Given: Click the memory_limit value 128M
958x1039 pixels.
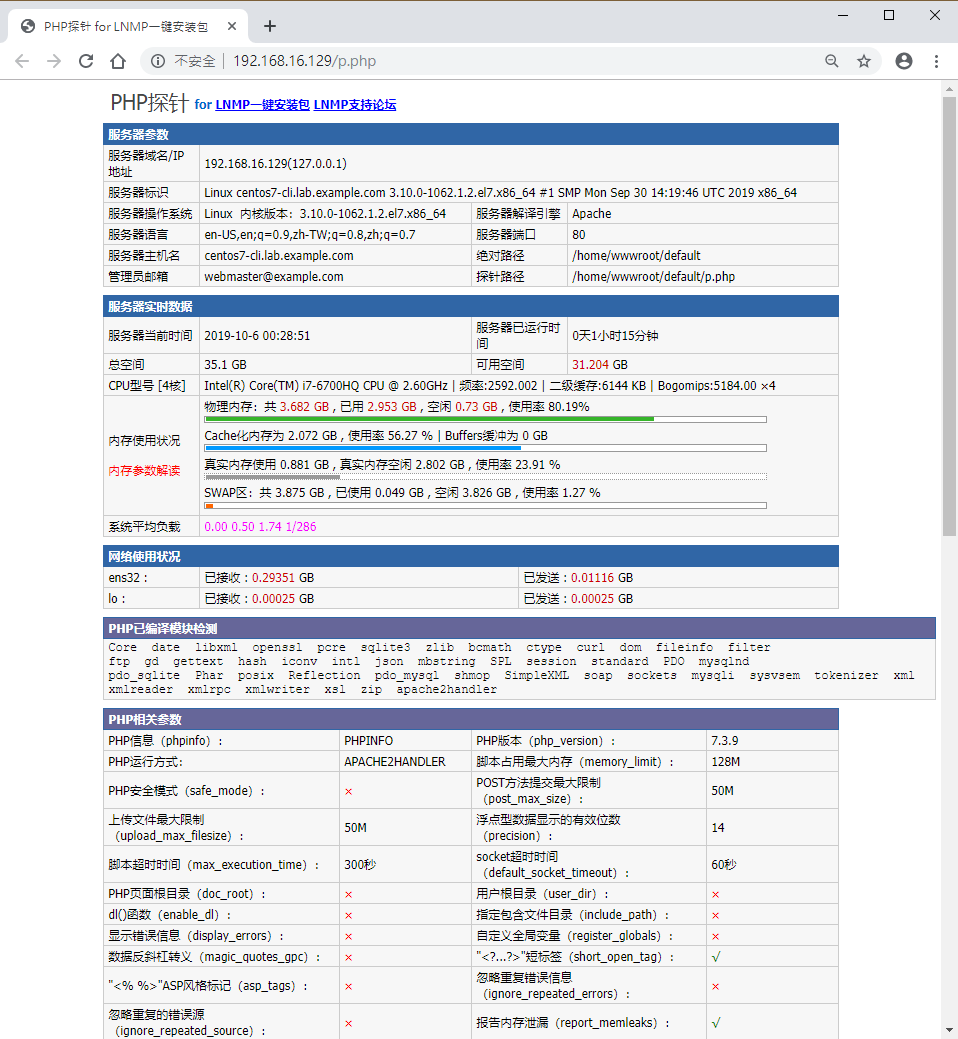Looking at the screenshot, I should [725, 762].
